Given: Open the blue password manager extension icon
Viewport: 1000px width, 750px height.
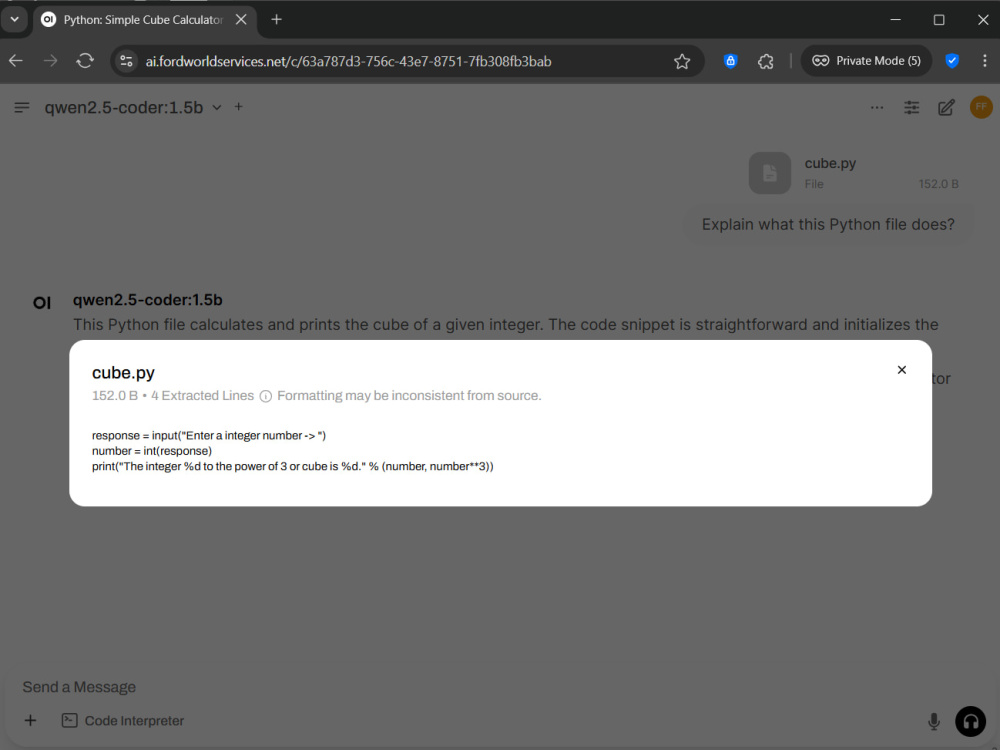Looking at the screenshot, I should coord(731,61).
